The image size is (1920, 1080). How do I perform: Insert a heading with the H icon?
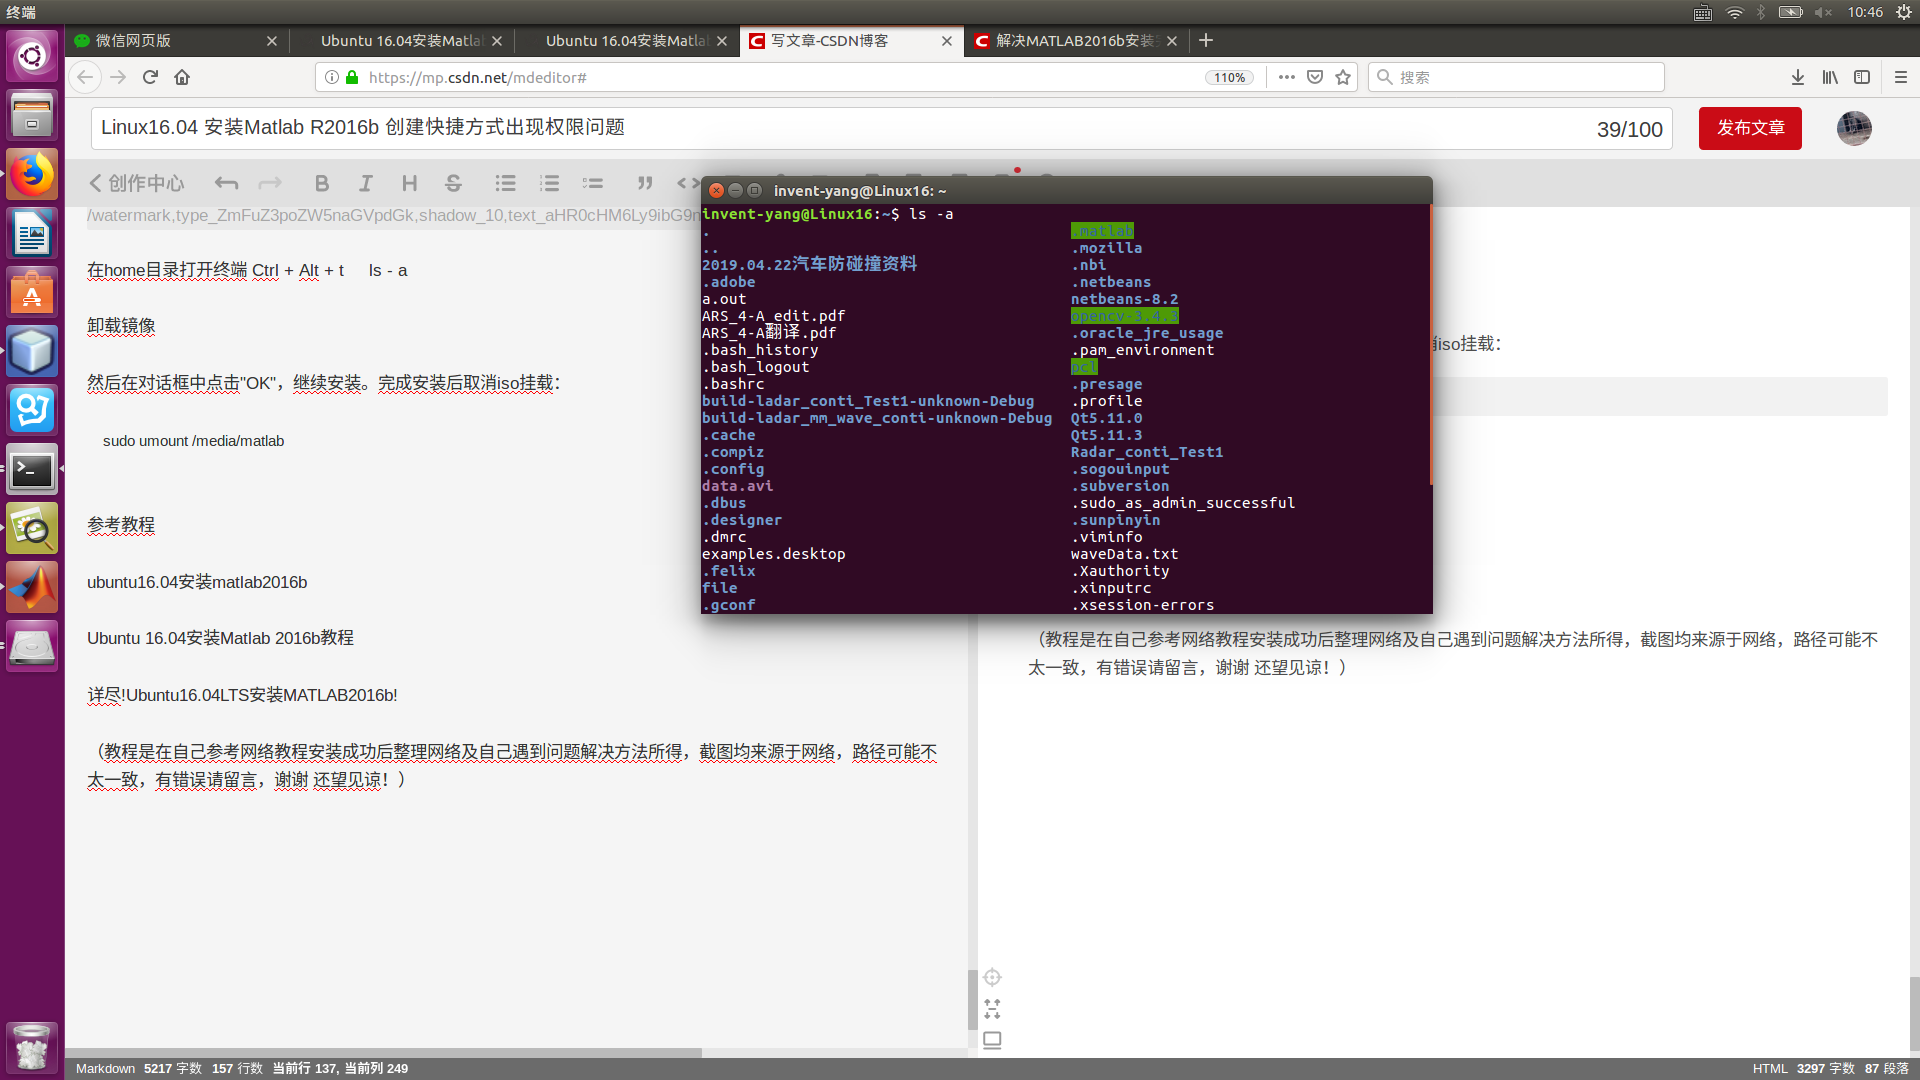tap(409, 183)
